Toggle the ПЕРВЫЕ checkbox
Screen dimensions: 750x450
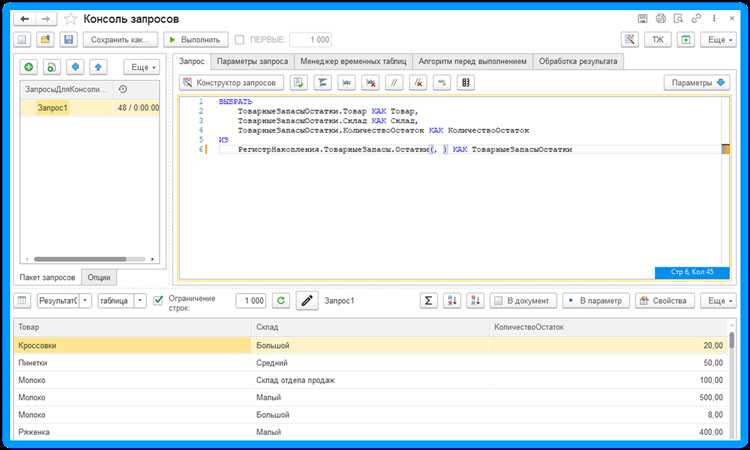pyautogui.click(x=239, y=39)
